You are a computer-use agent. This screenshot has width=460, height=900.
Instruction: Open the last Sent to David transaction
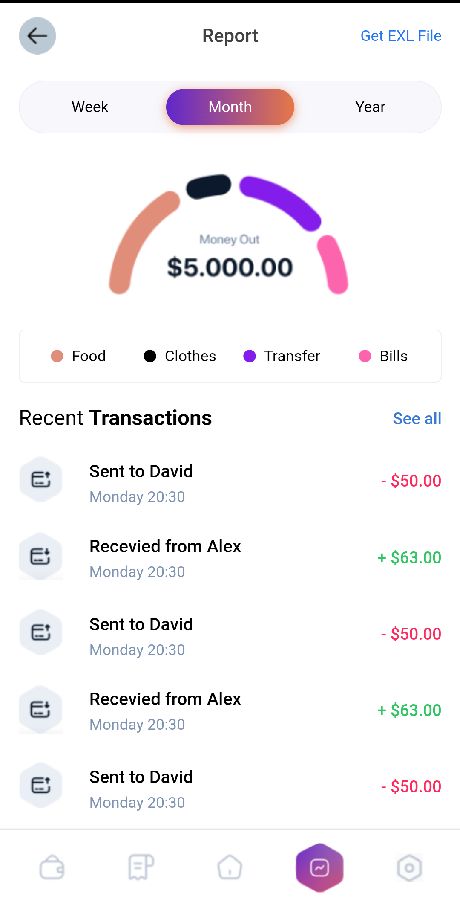230,786
